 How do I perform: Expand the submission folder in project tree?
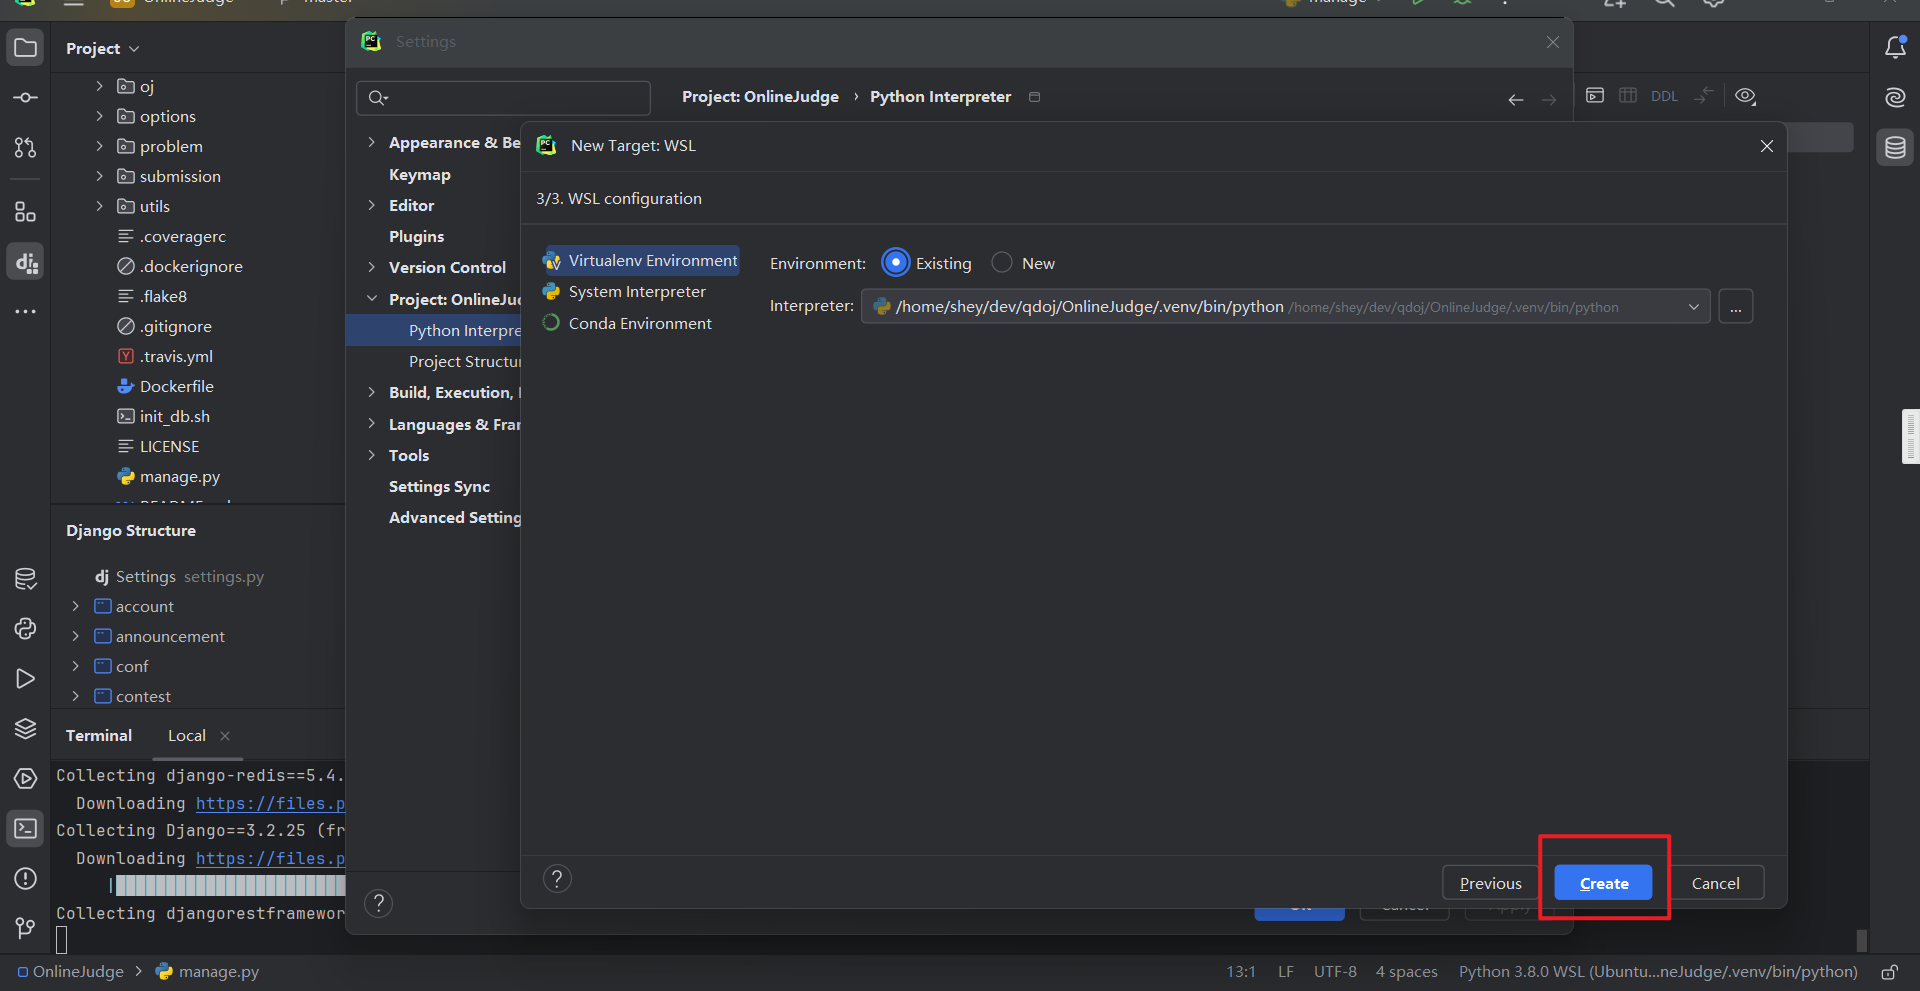99,176
